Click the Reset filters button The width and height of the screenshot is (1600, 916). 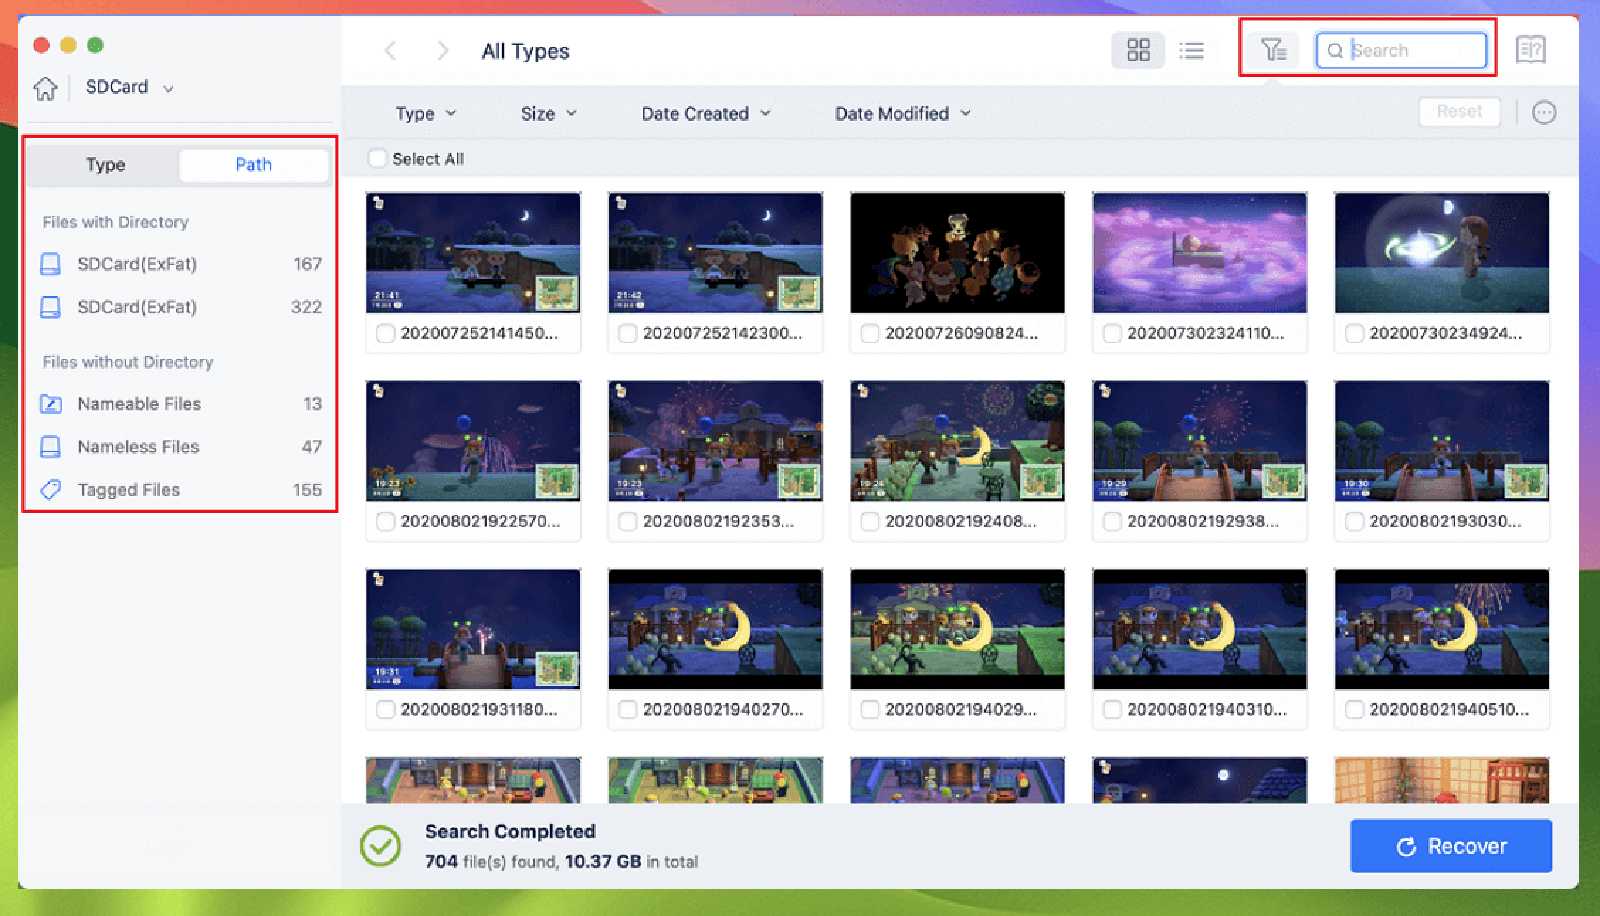click(x=1459, y=112)
